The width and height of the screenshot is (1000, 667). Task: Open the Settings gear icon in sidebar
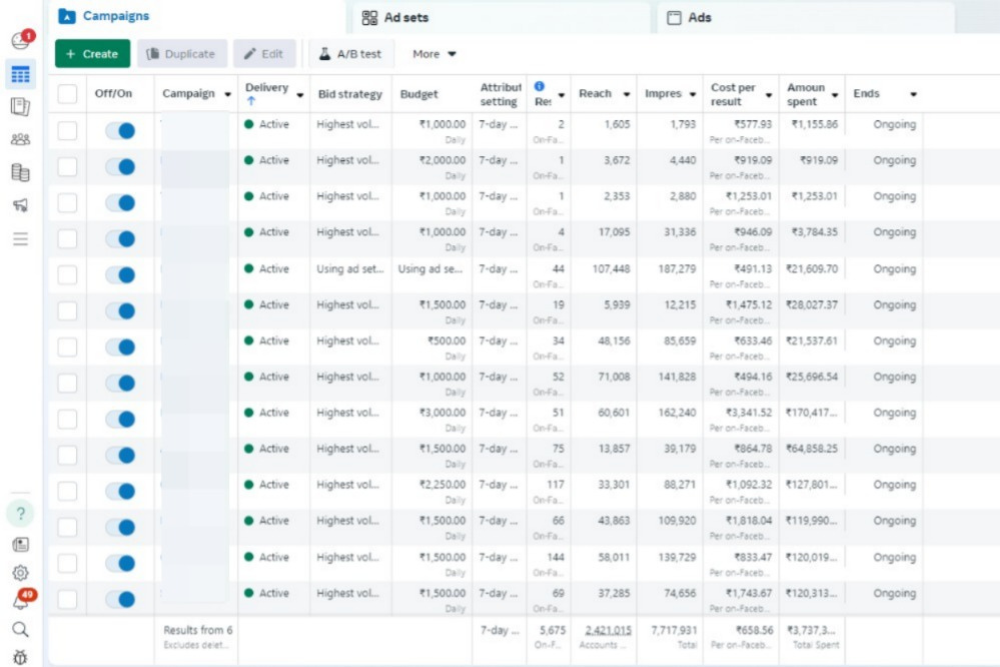point(20,573)
